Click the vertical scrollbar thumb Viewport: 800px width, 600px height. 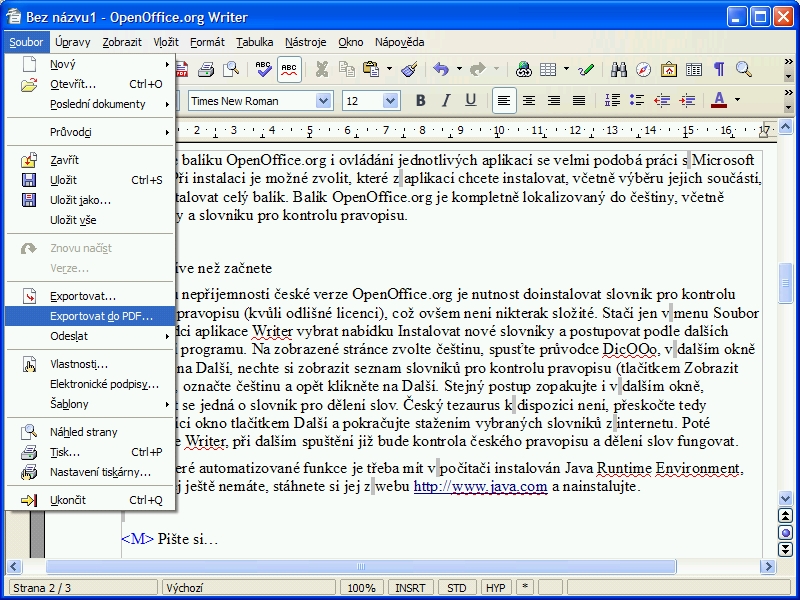(786, 283)
